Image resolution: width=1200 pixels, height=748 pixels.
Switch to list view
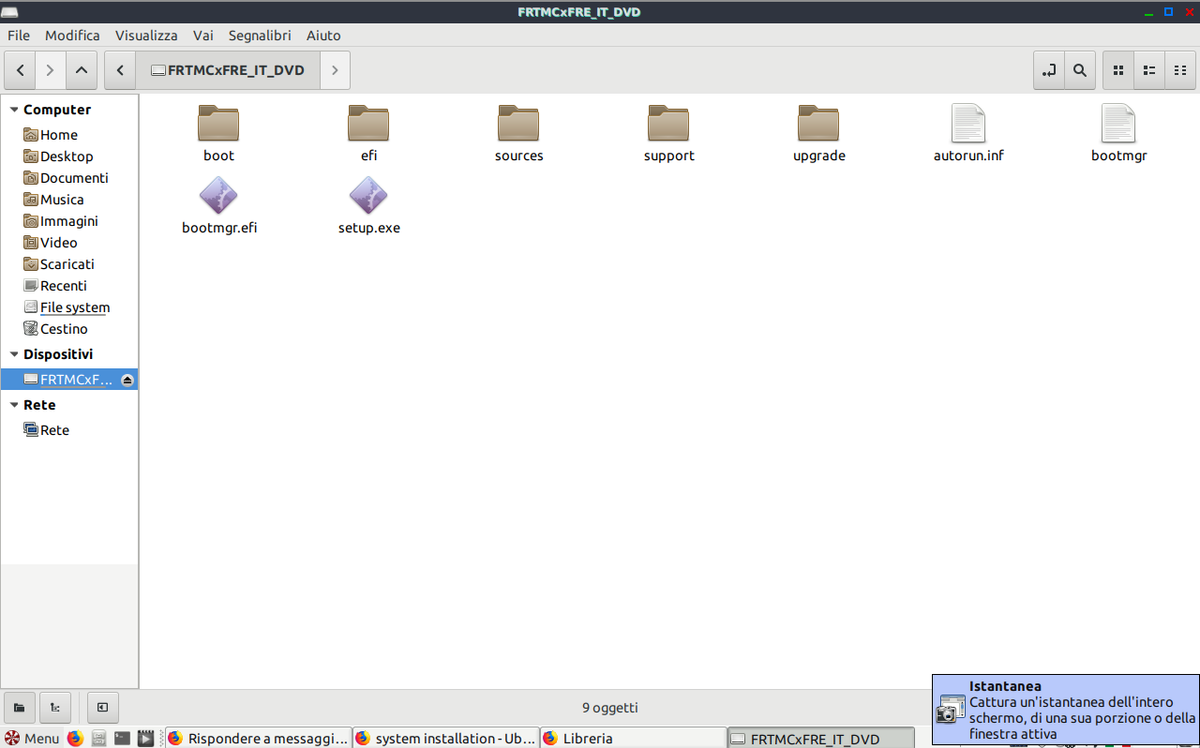coord(1150,71)
